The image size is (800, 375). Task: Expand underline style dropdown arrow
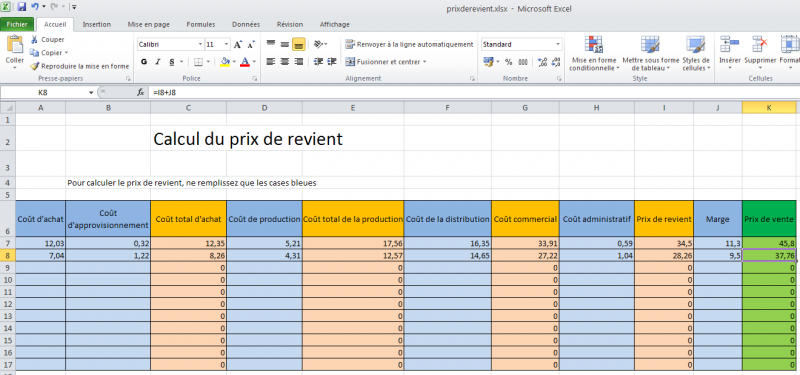coord(182,62)
